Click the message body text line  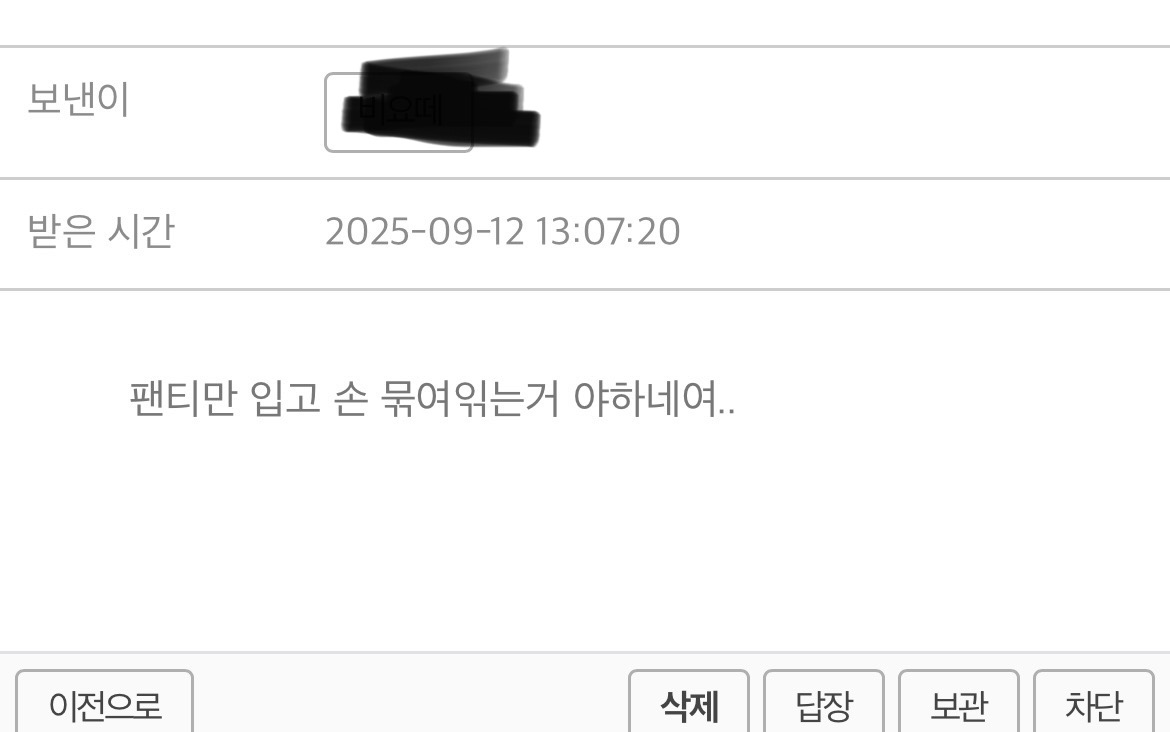tap(432, 398)
